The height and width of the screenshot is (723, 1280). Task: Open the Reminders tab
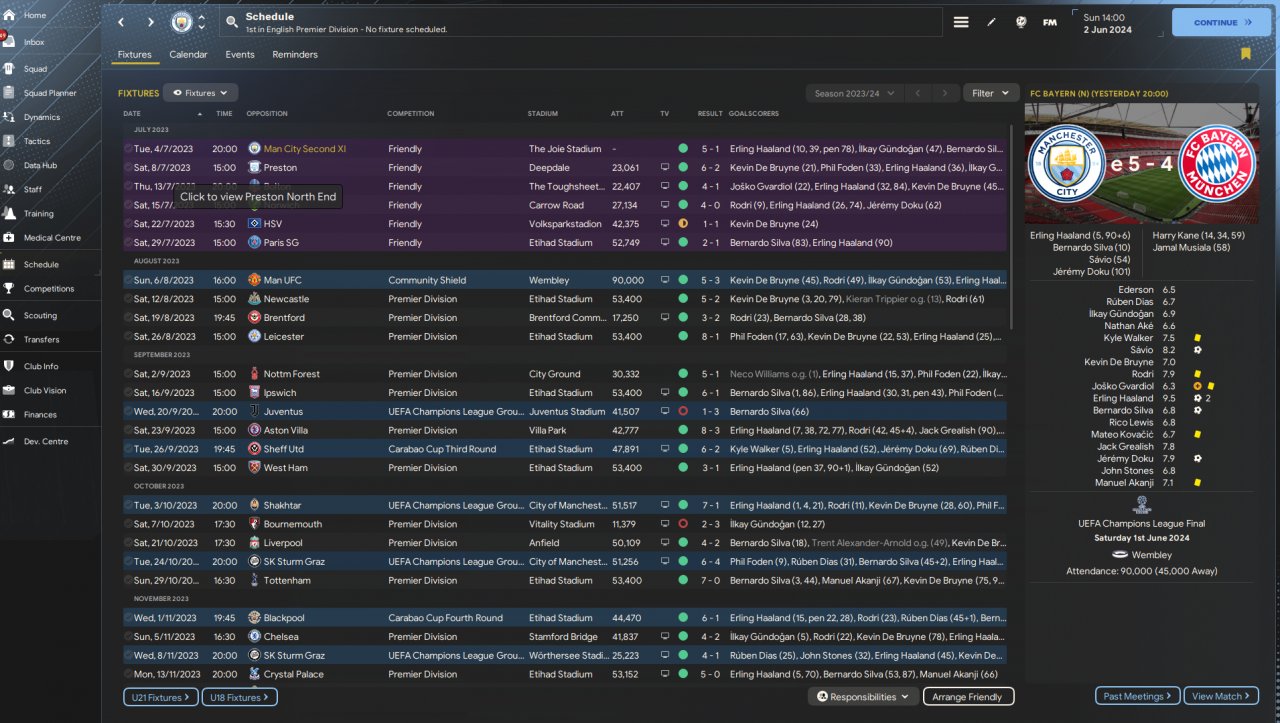[x=295, y=55]
